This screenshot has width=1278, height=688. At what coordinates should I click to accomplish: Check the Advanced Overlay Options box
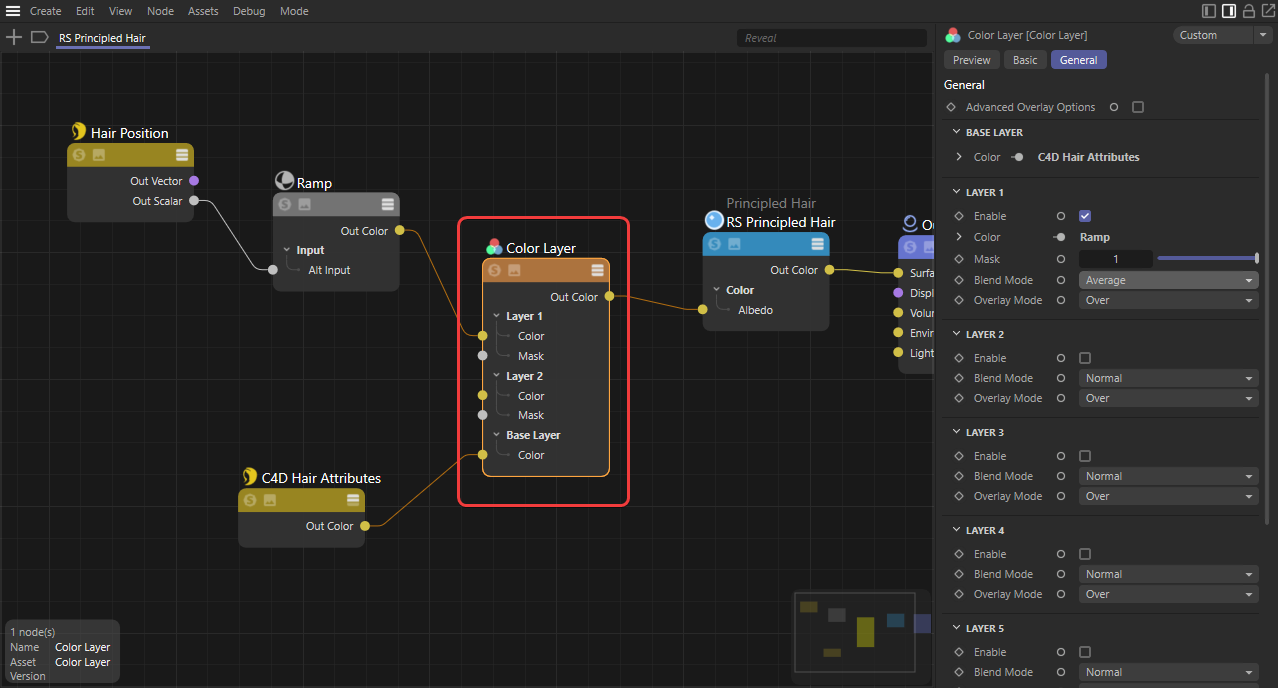pos(1138,107)
